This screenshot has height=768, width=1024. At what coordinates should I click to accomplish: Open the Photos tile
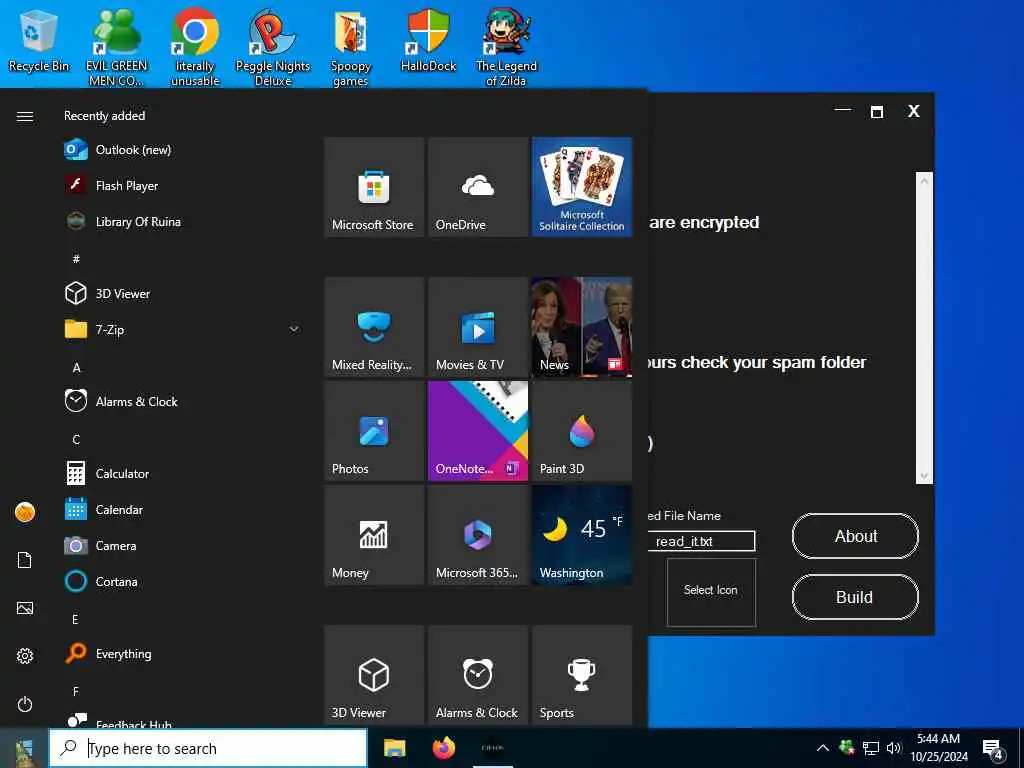tap(374, 431)
